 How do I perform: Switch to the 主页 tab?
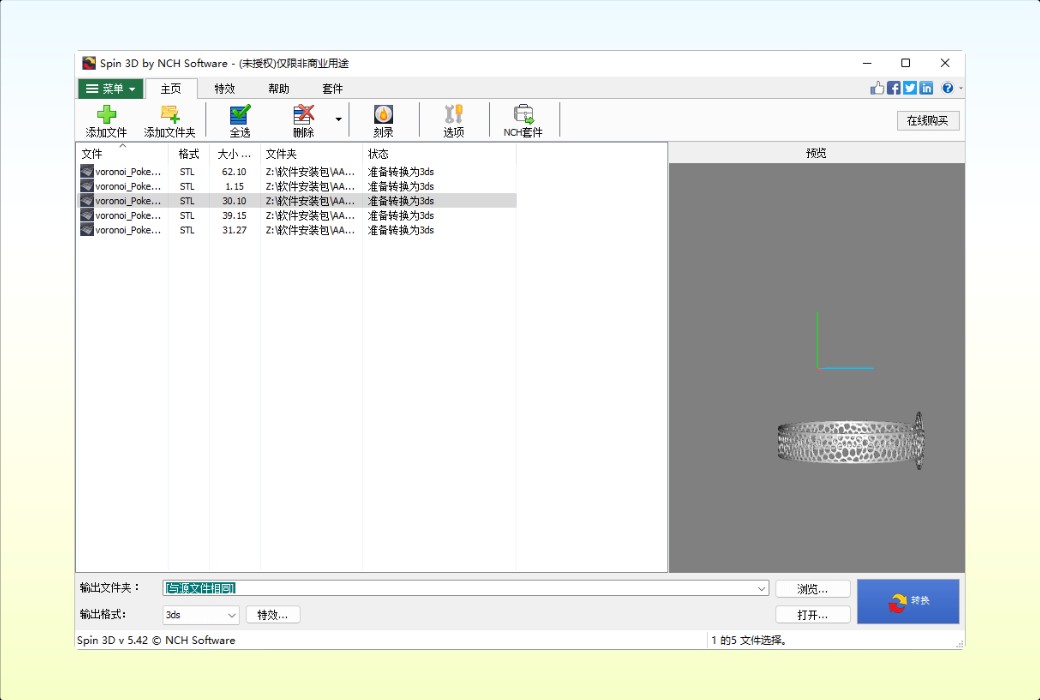170,88
